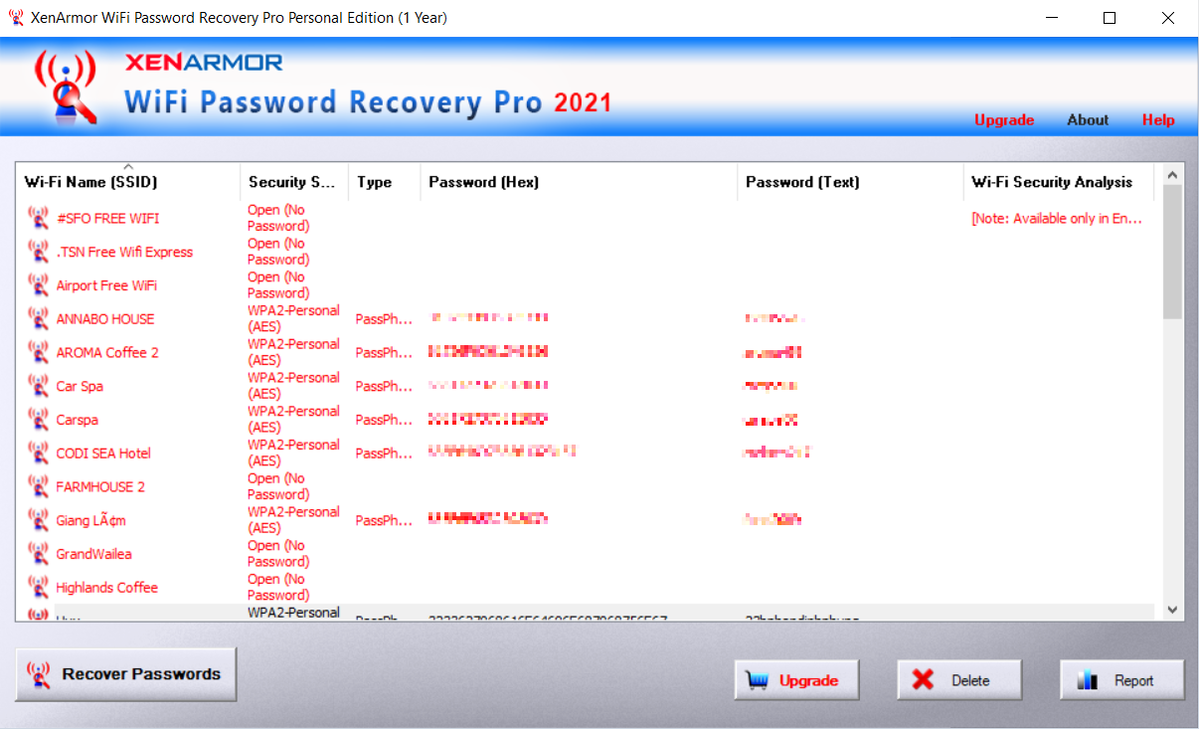The height and width of the screenshot is (729, 1199).
Task: Click the bar chart icon on Report button
Action: click(x=1088, y=681)
